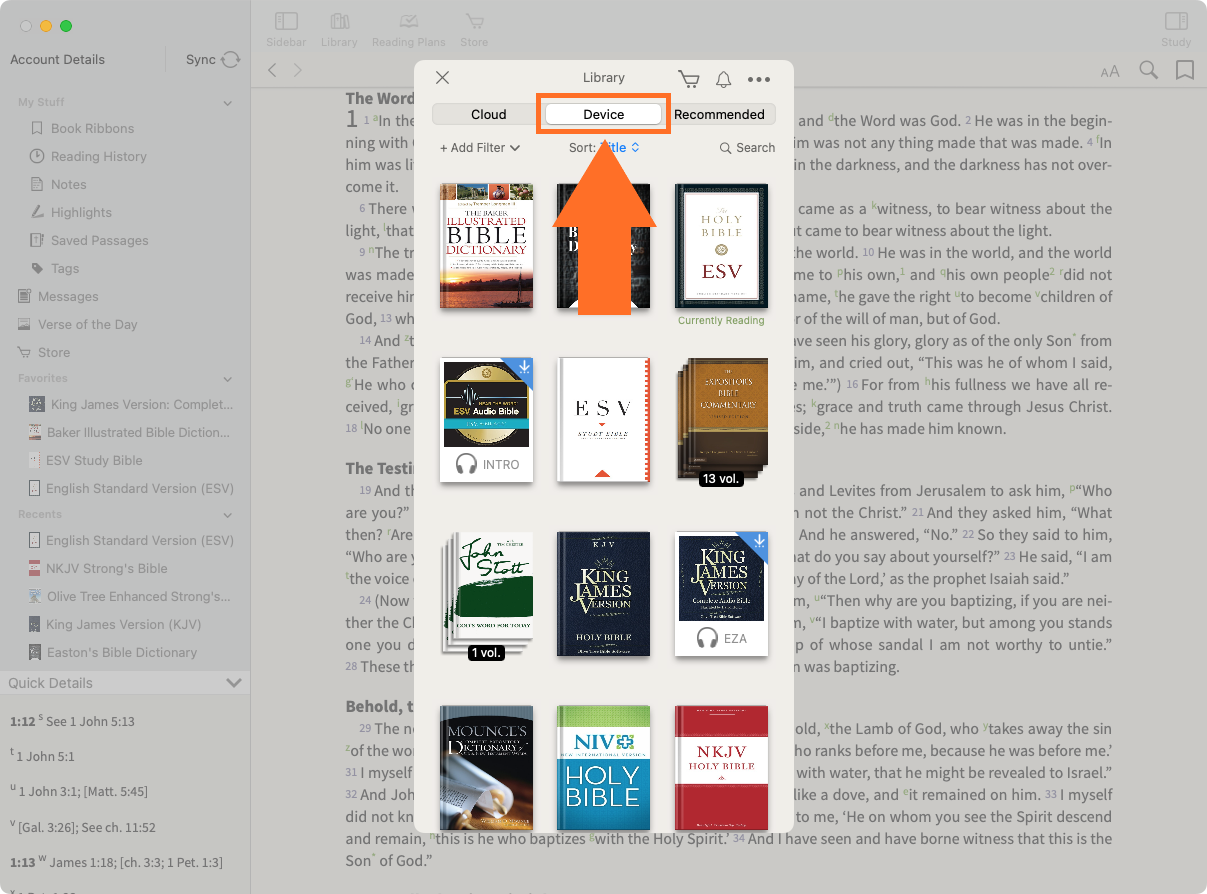The height and width of the screenshot is (894, 1207).
Task: Close the Library popup with the X
Action: pyautogui.click(x=443, y=78)
